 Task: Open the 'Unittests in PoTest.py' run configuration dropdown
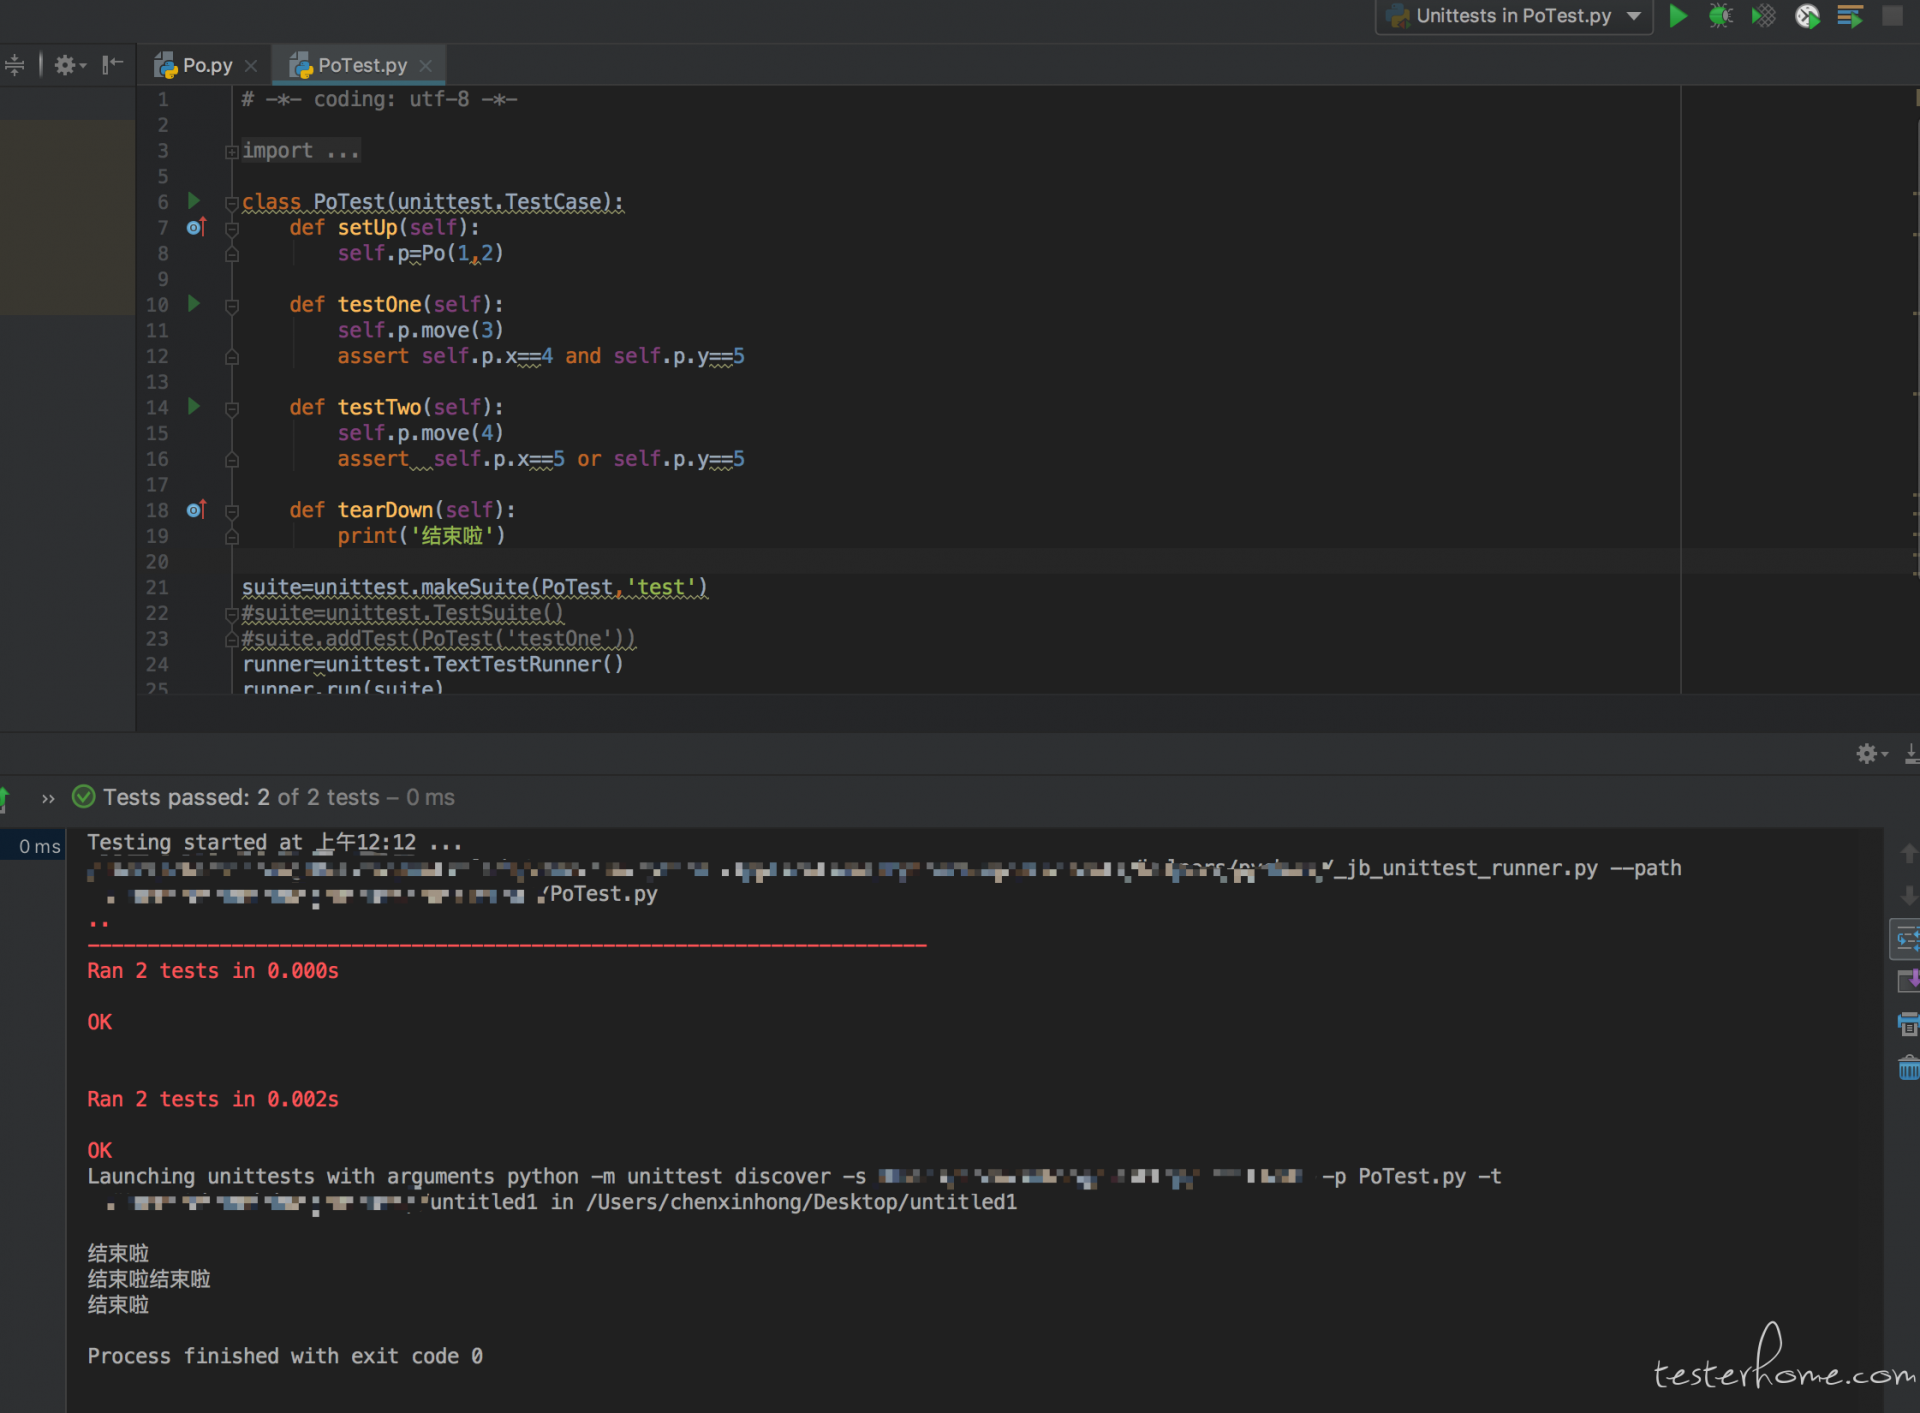tap(1514, 16)
